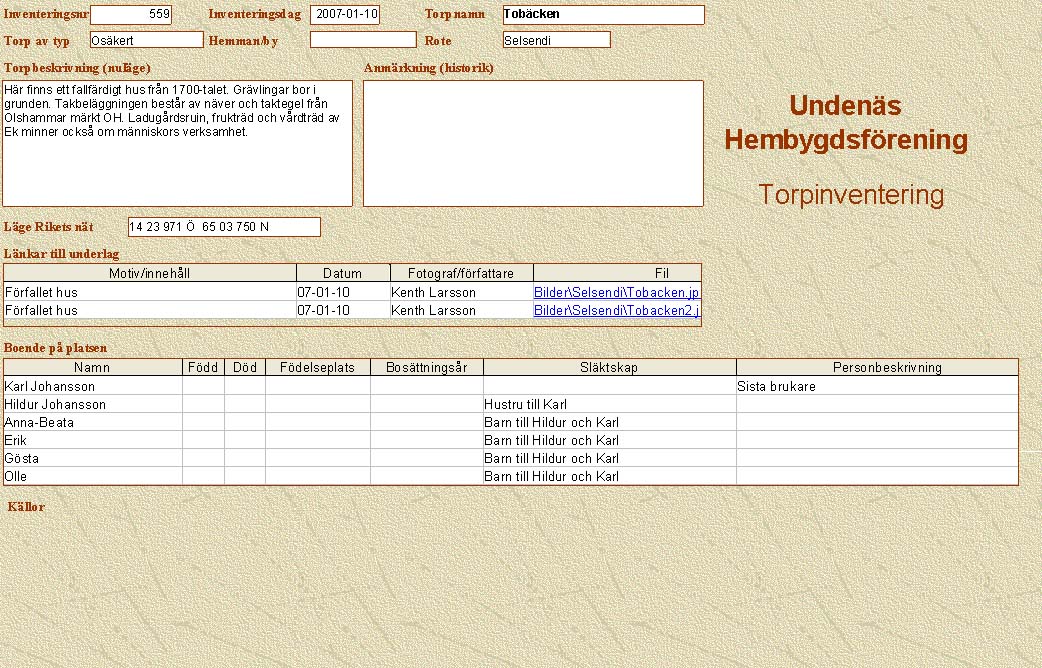Click the Släktskap column header
Viewport: 1042px width, 668px height.
[609, 368]
